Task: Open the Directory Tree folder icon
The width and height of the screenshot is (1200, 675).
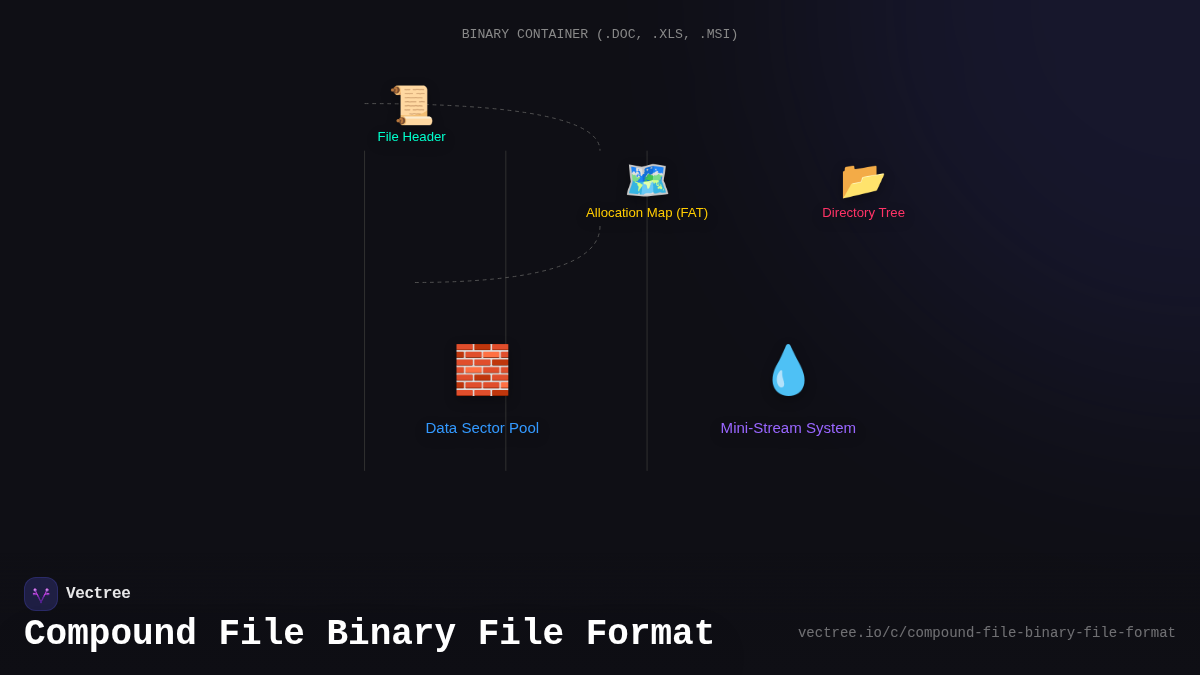Action: [x=863, y=180]
